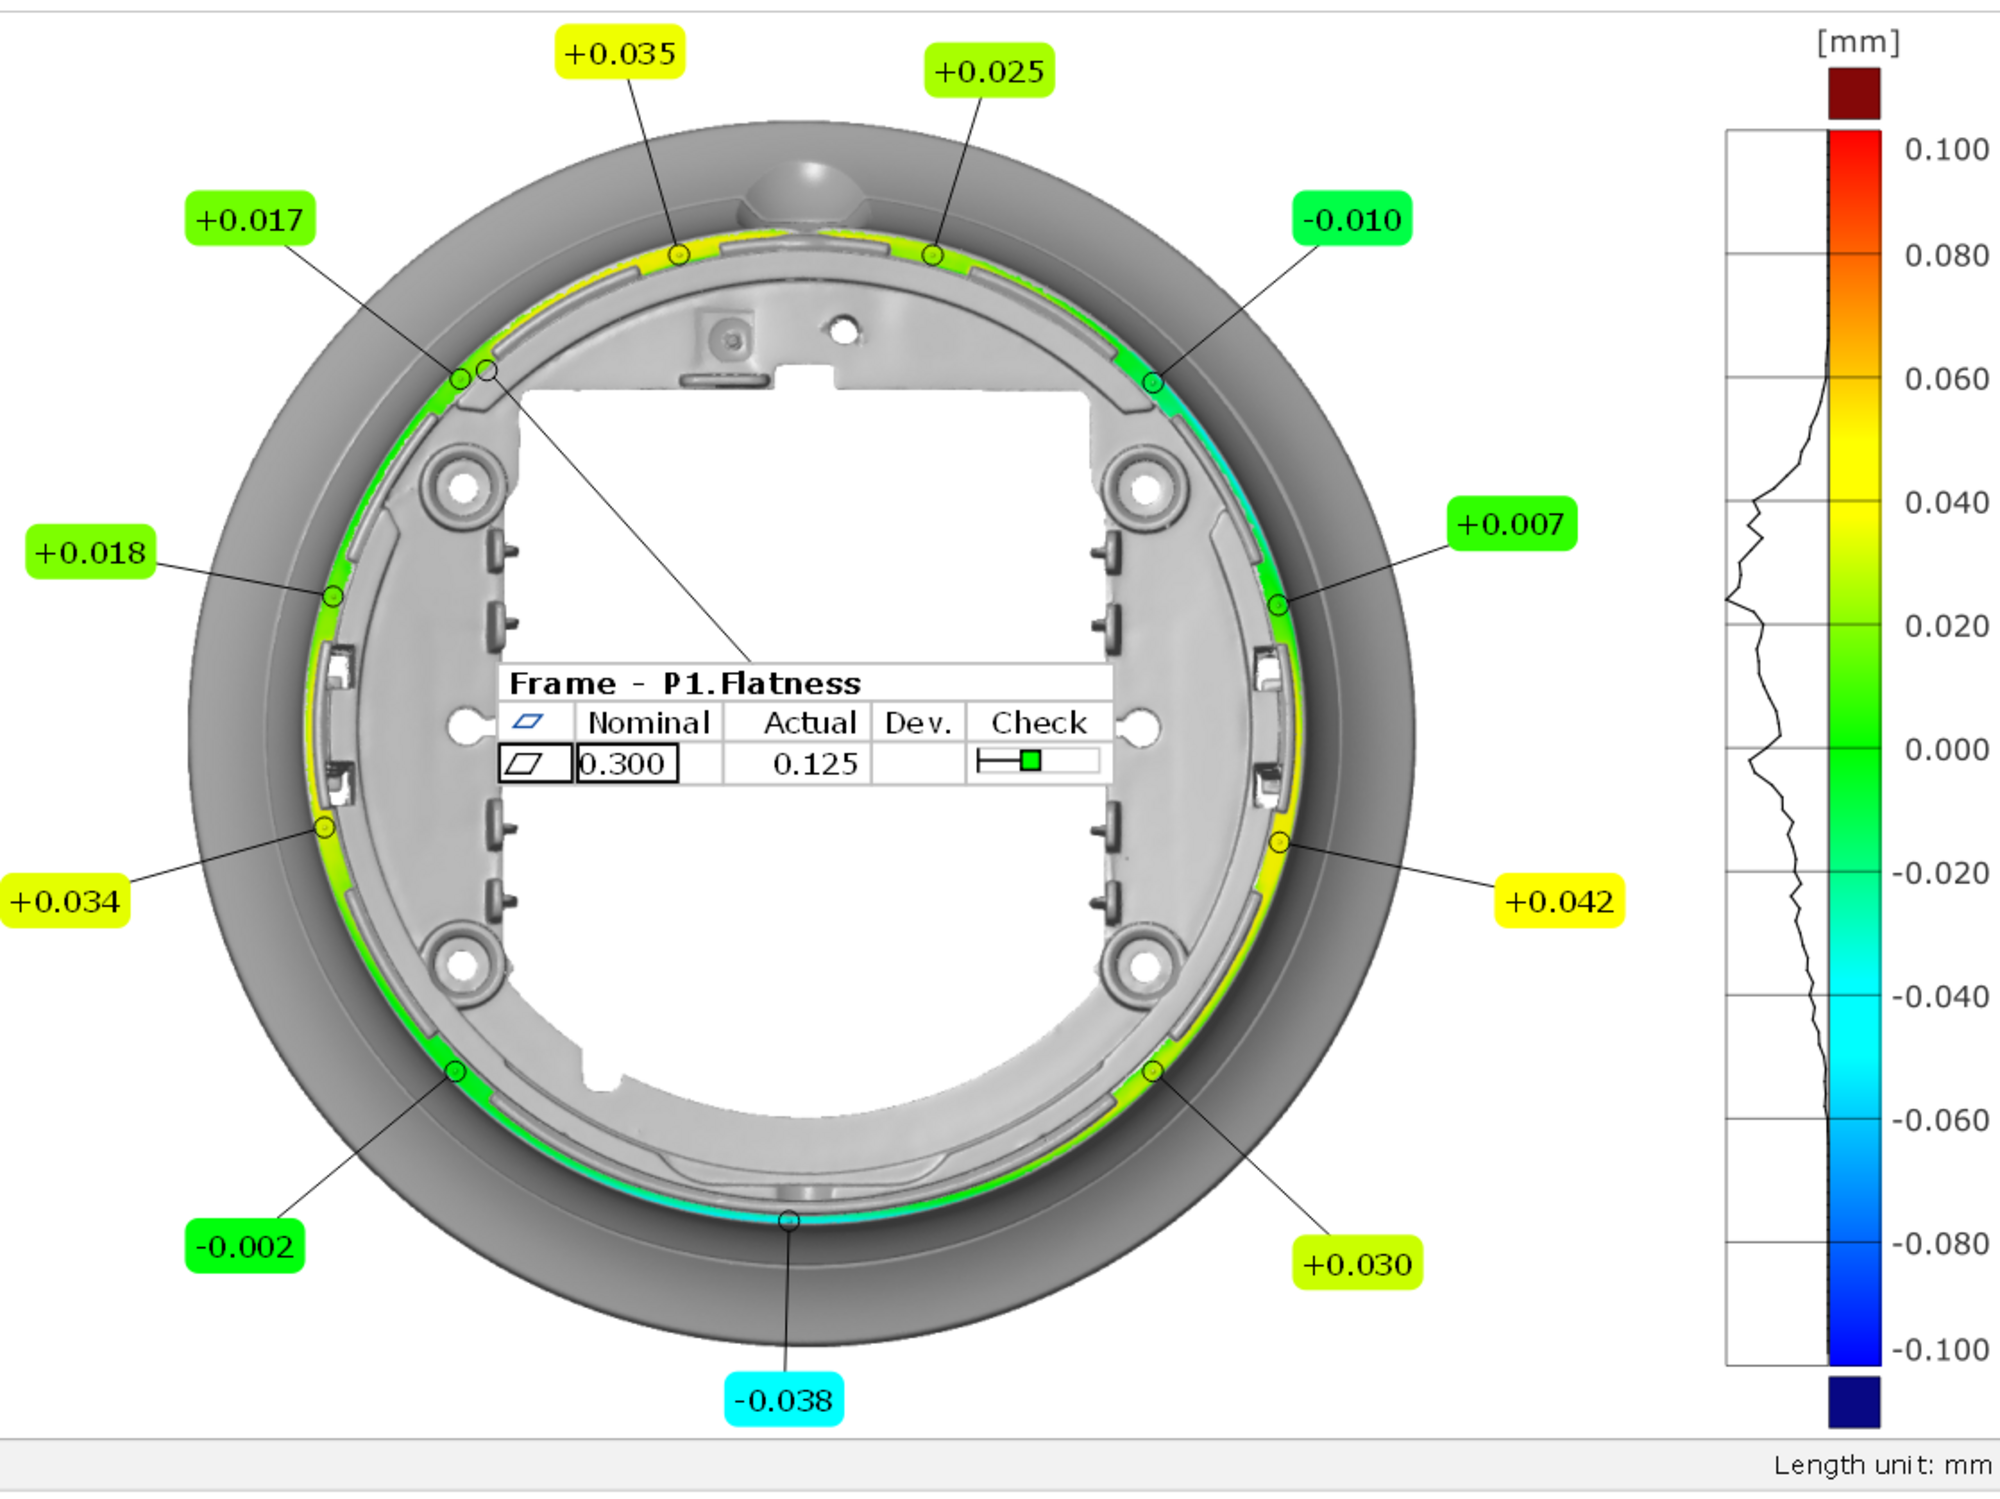
Task: Click the 0.125 actual flatness value
Action: coord(815,764)
